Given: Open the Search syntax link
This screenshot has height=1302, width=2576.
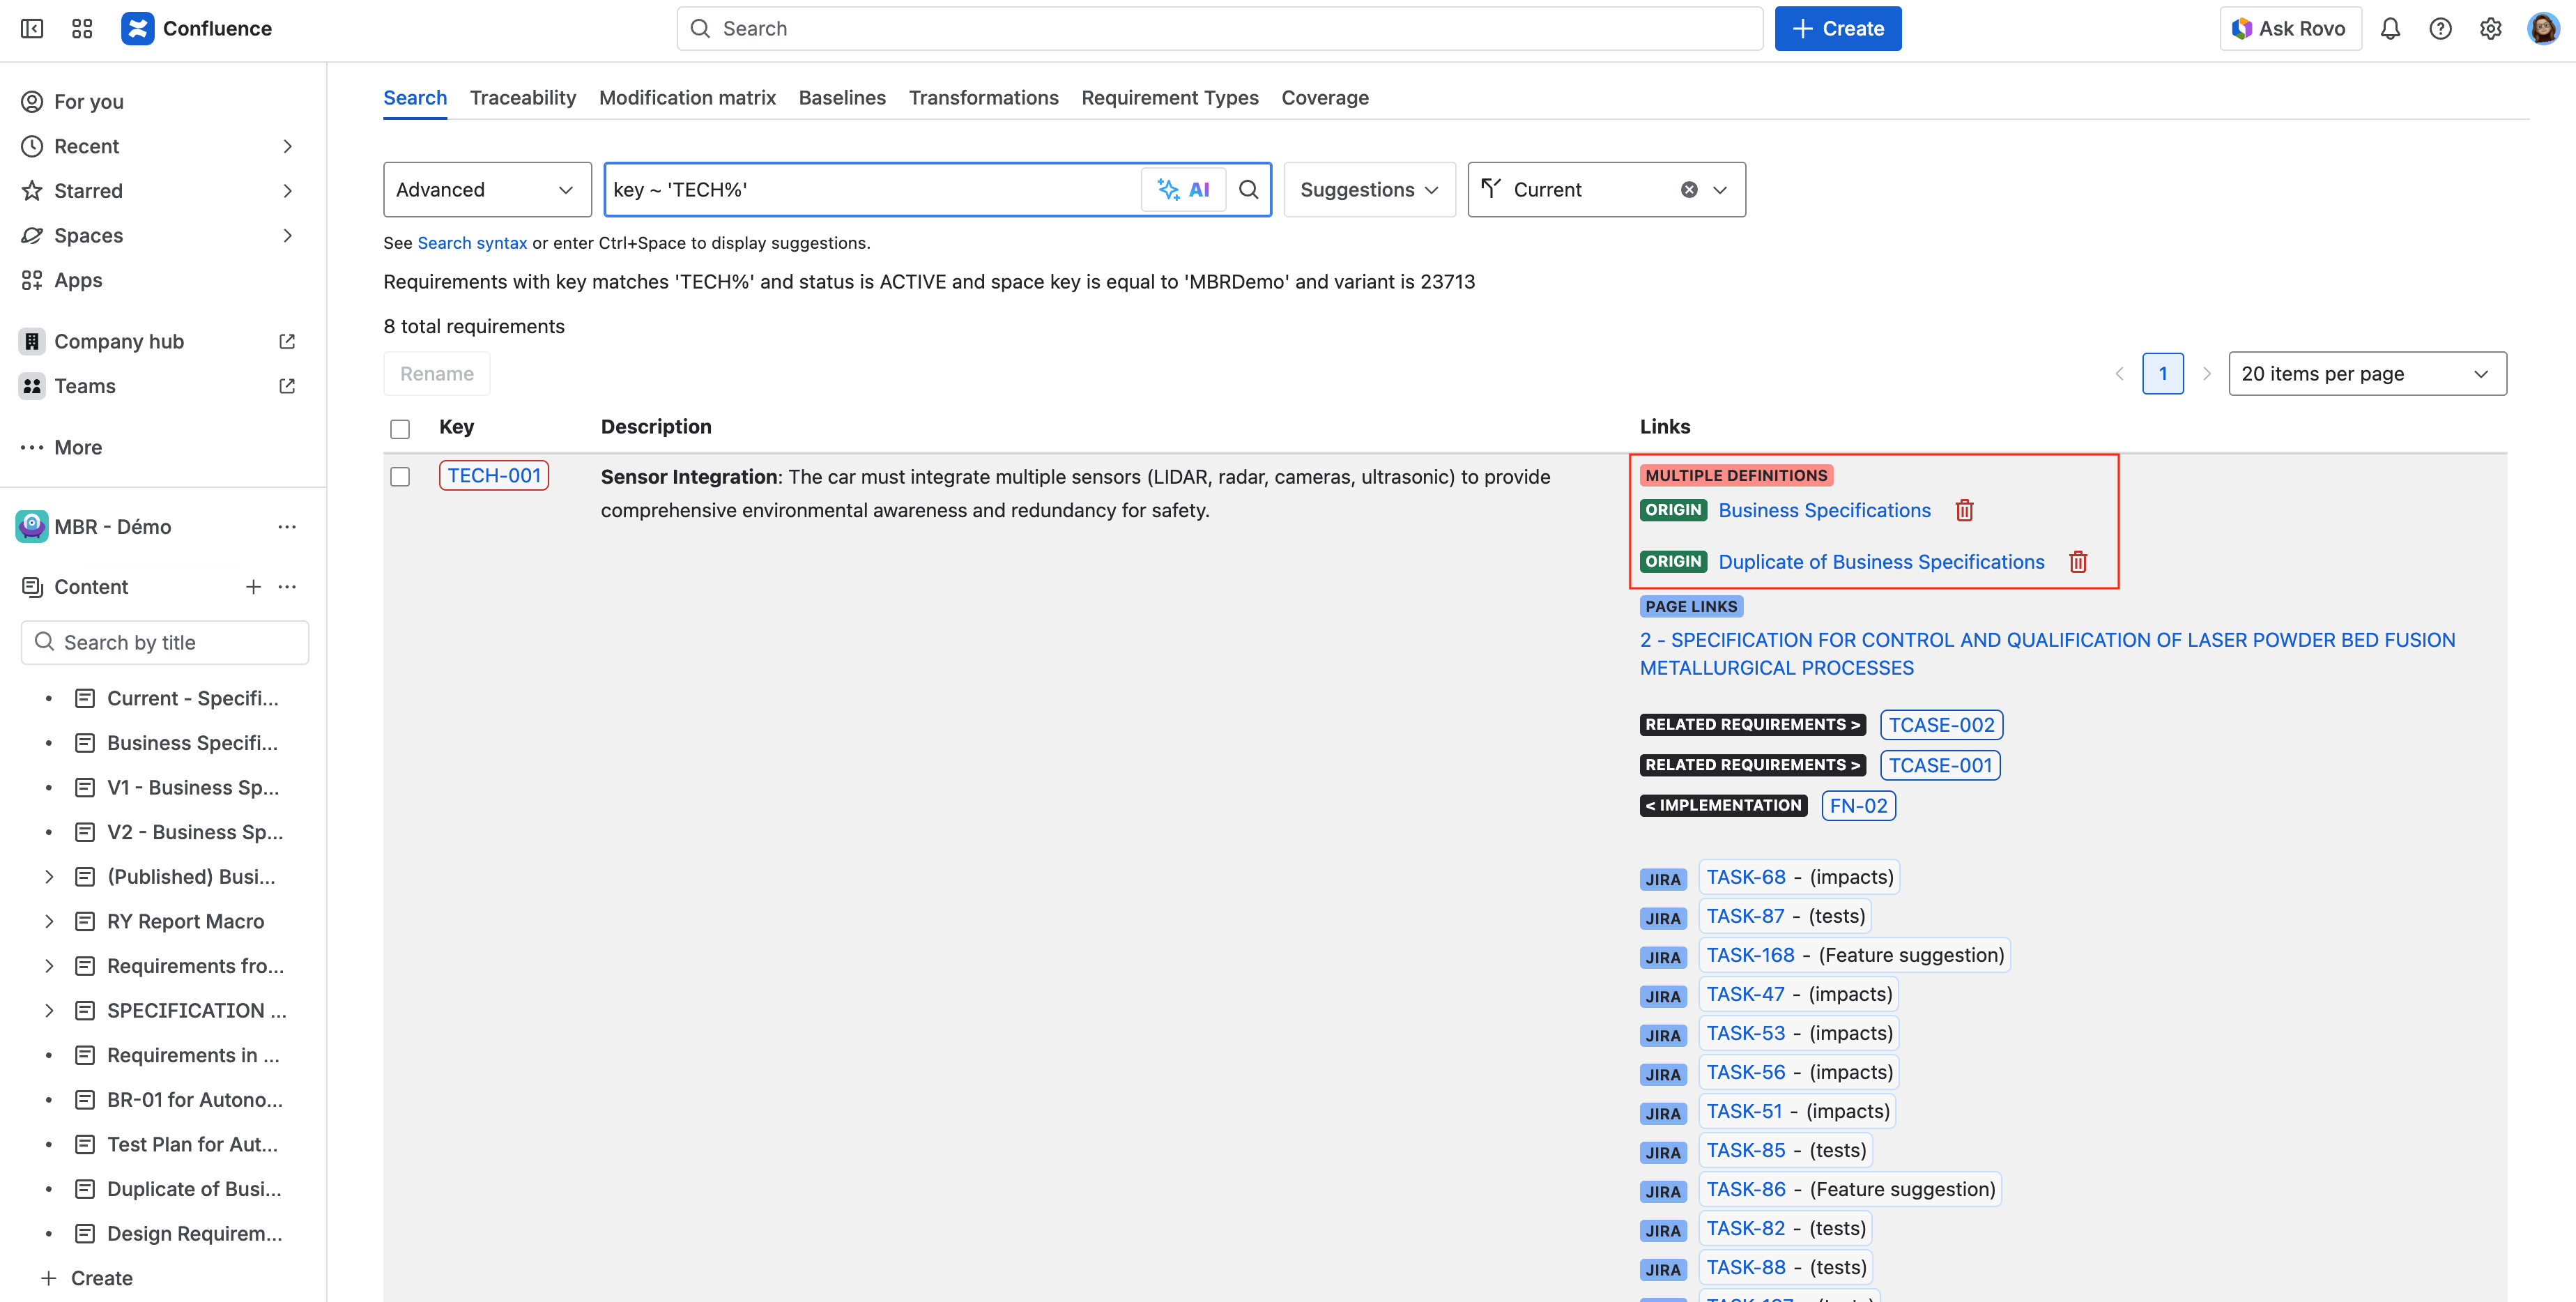Looking at the screenshot, I should [x=472, y=243].
